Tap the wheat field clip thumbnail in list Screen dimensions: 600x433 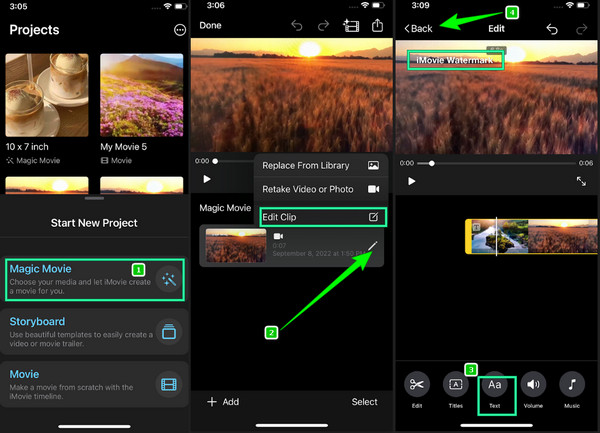[x=236, y=246]
